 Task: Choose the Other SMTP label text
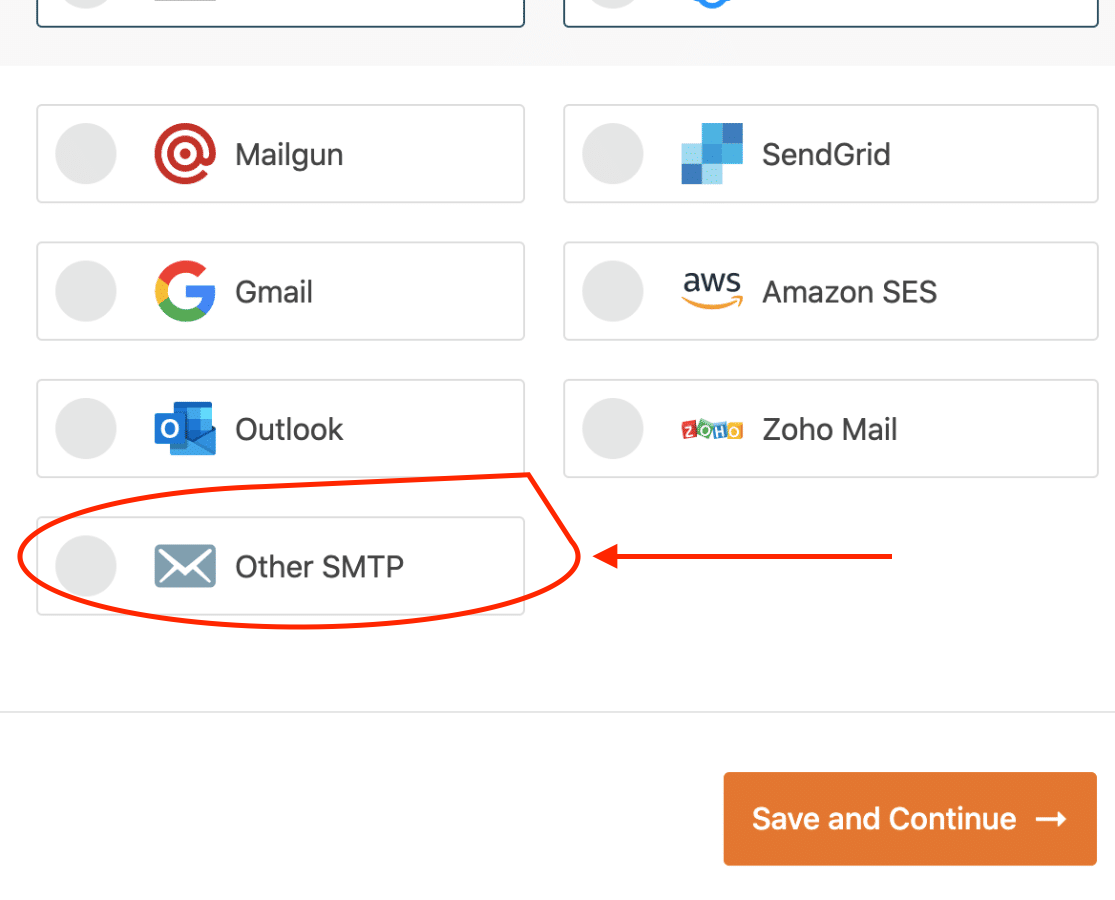[x=319, y=567]
